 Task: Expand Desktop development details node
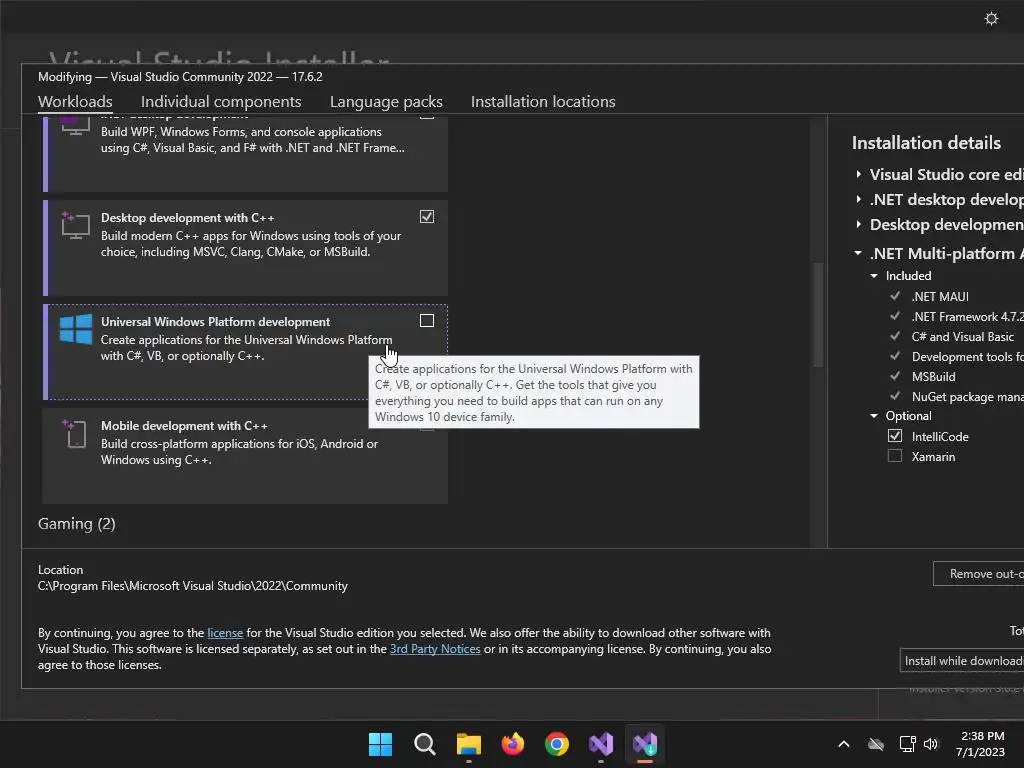(x=859, y=224)
